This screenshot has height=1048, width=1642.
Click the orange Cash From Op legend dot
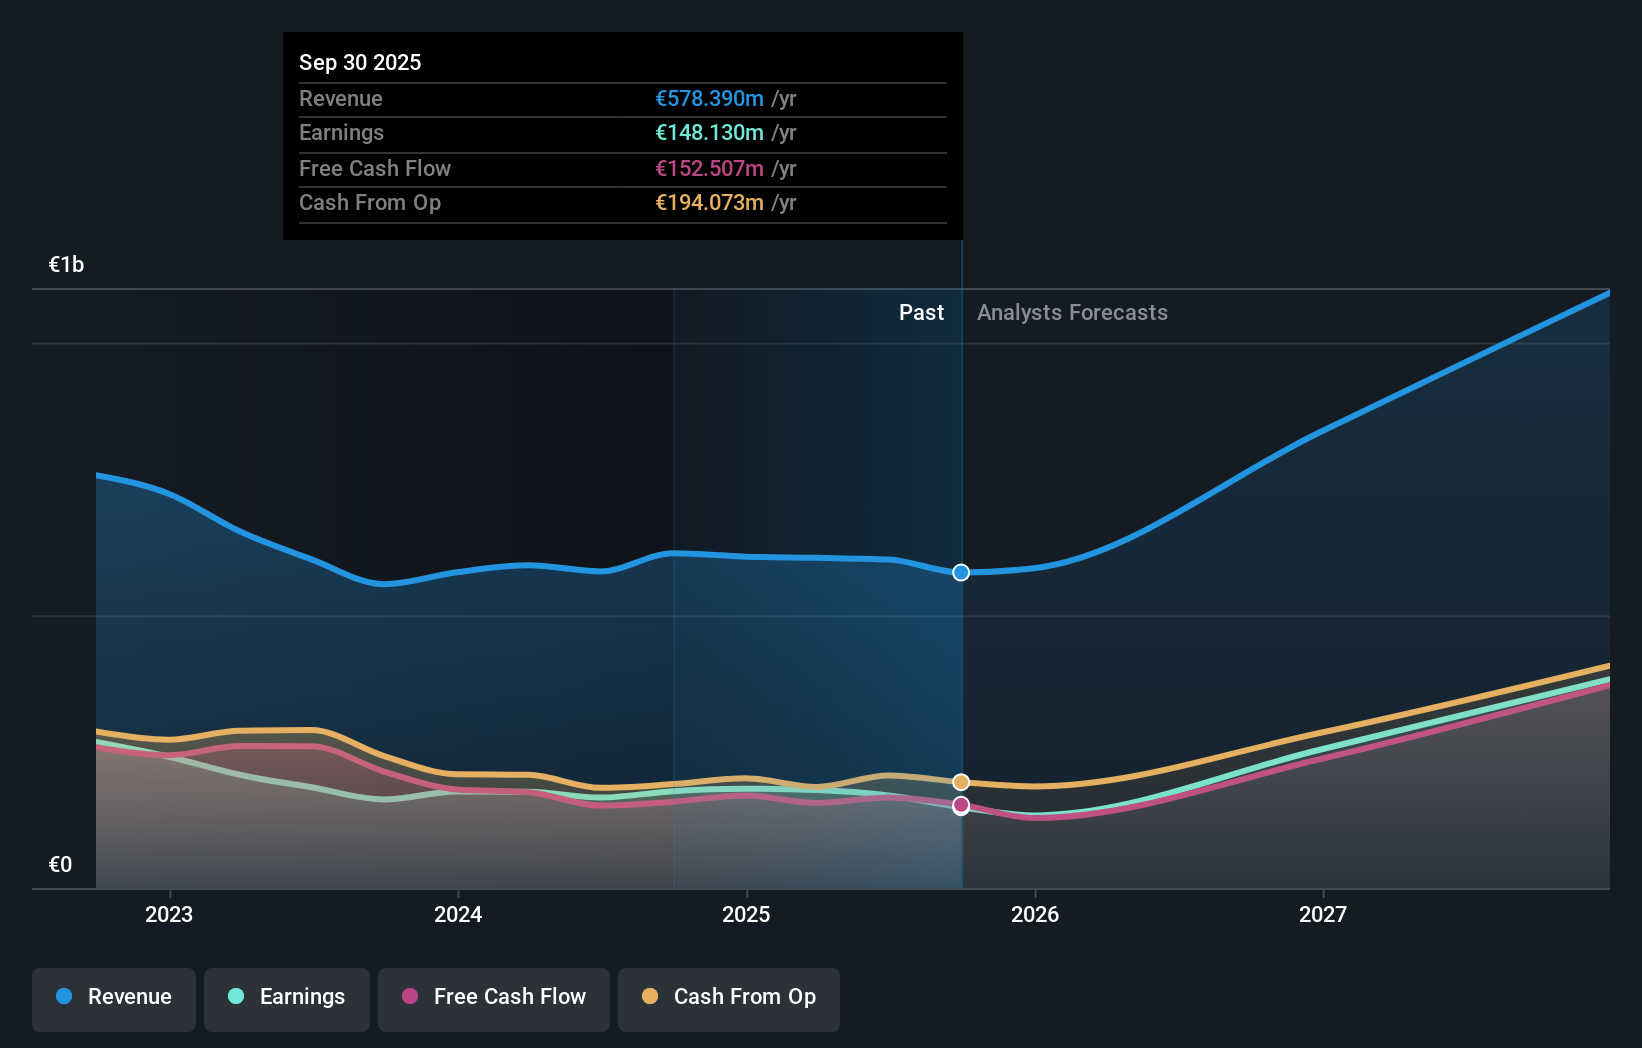650,997
